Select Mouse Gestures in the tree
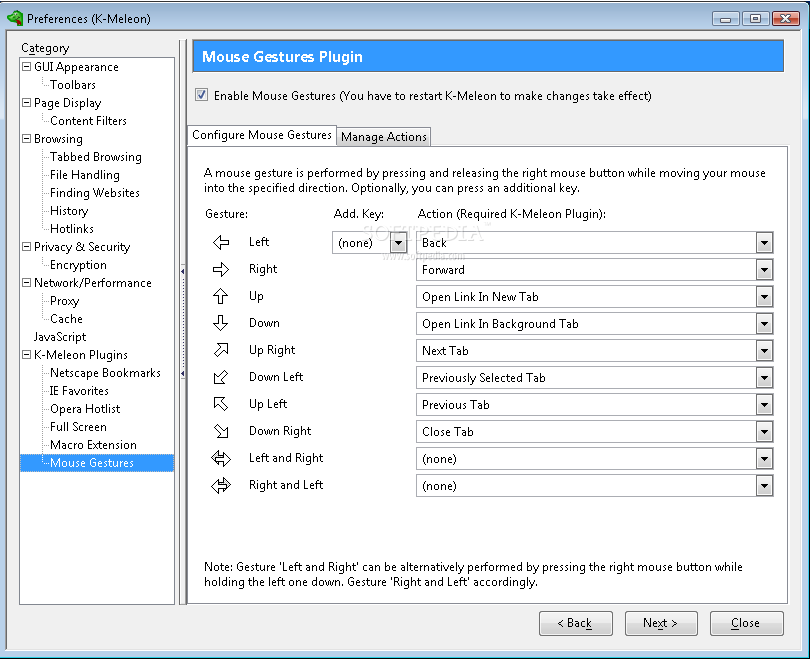 tap(92, 463)
